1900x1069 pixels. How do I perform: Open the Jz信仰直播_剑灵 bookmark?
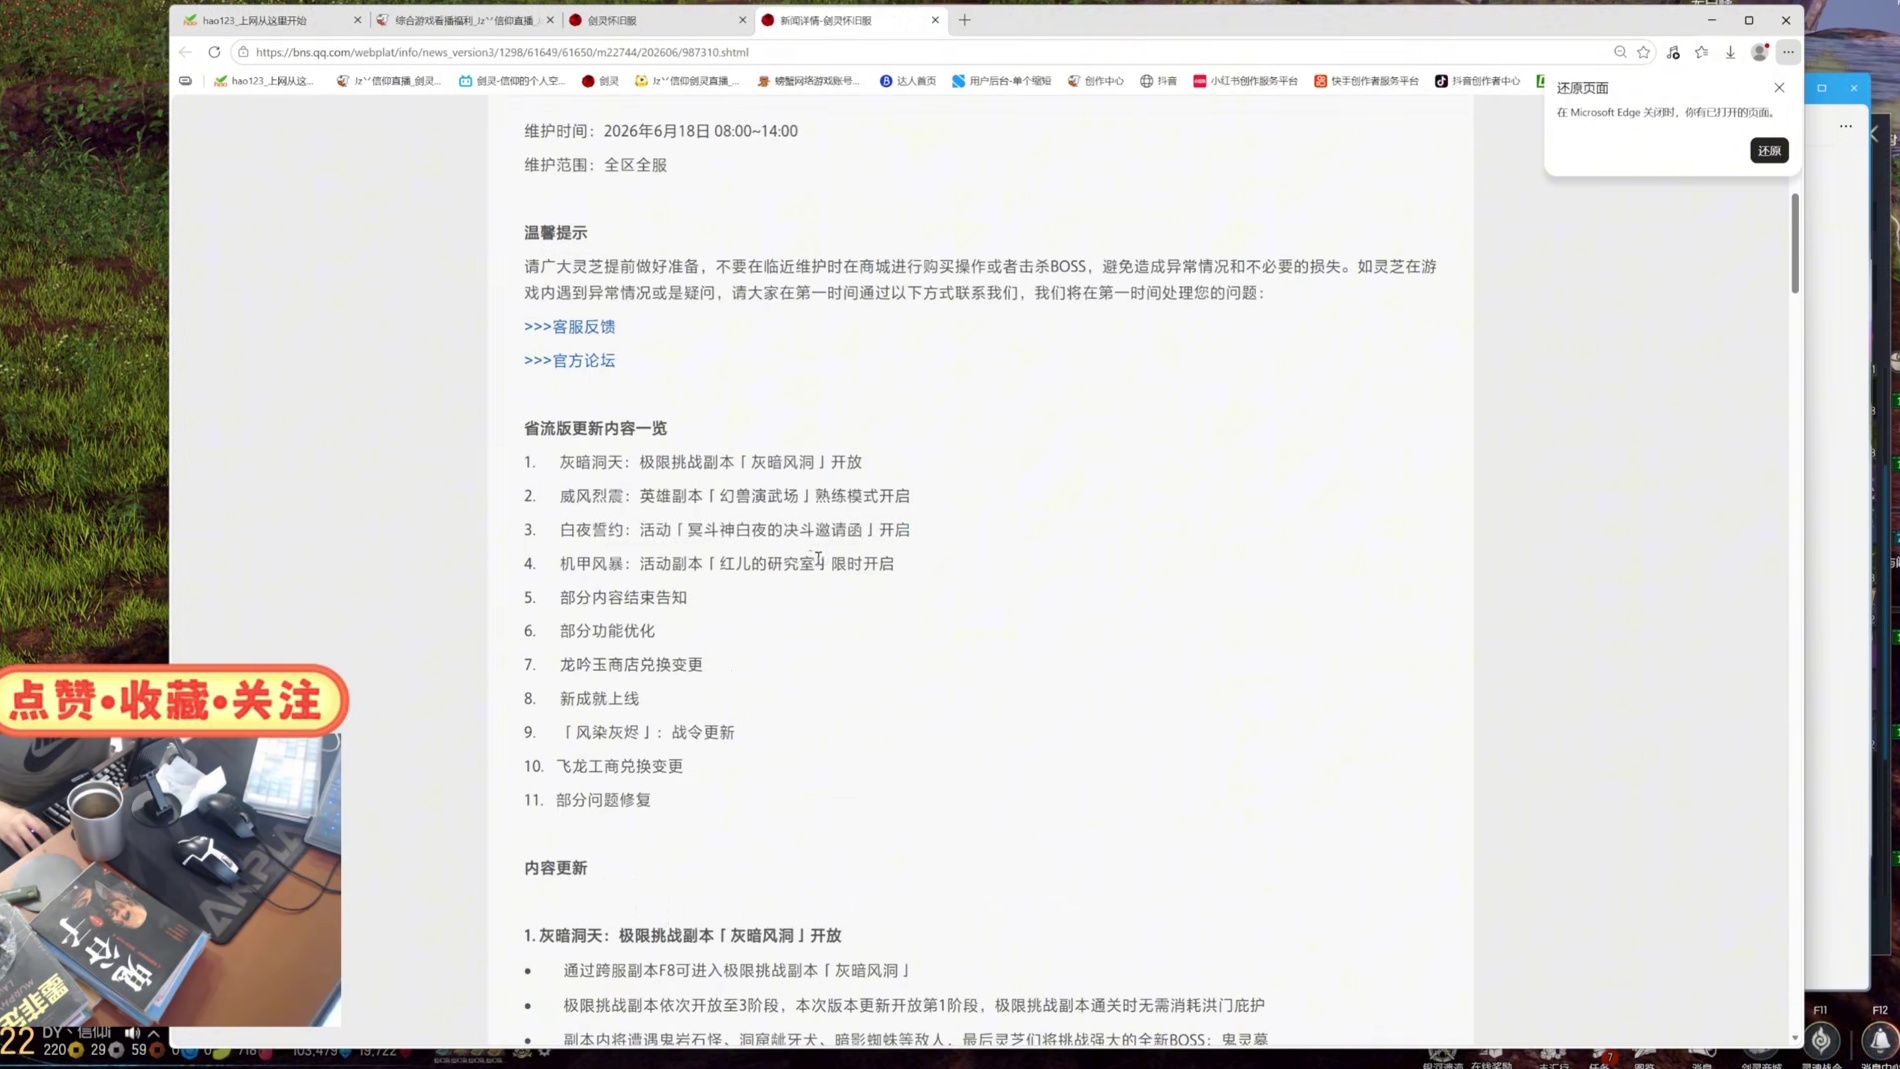coord(389,81)
